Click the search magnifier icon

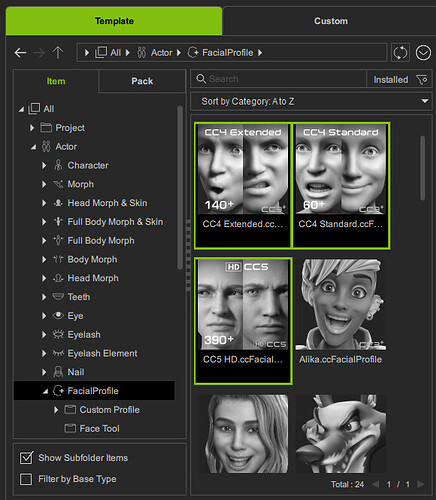point(201,79)
